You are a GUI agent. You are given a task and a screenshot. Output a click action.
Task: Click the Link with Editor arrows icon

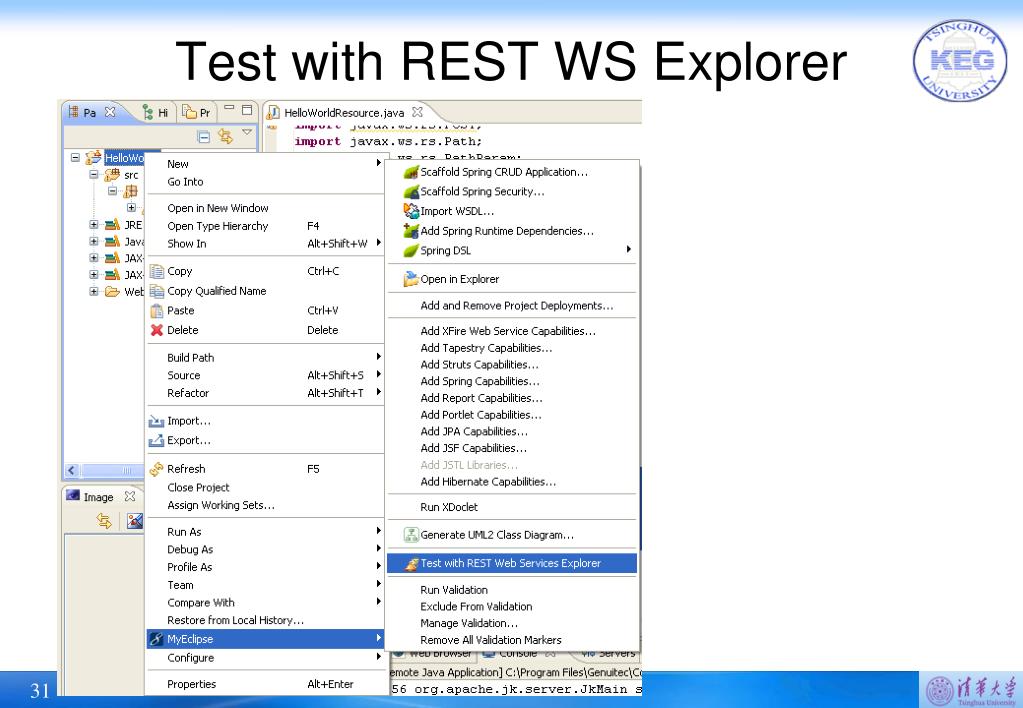225,136
